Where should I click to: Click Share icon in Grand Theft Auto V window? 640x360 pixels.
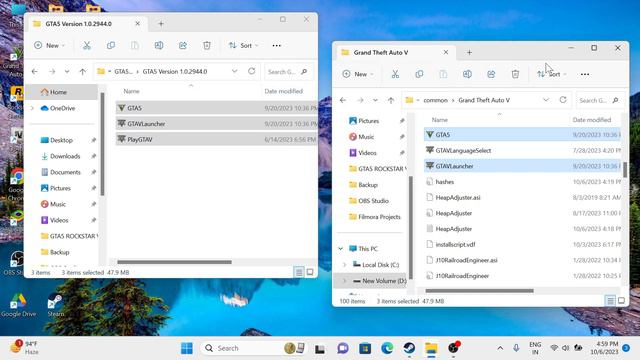491,74
